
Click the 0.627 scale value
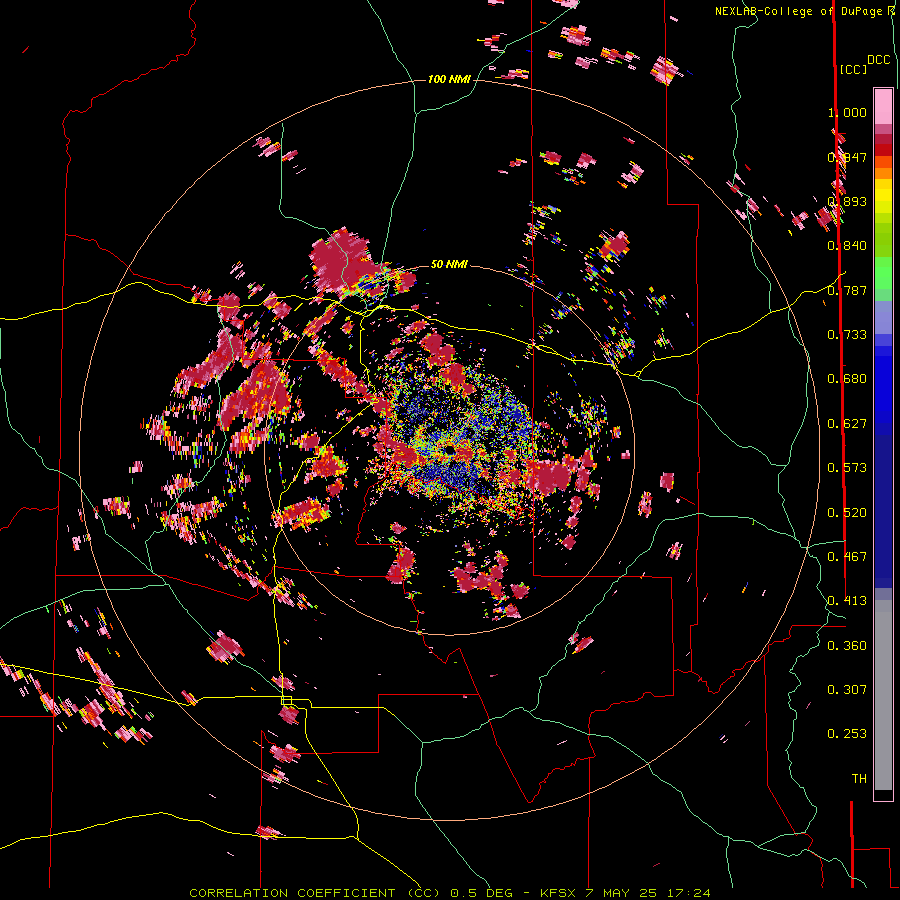(847, 424)
